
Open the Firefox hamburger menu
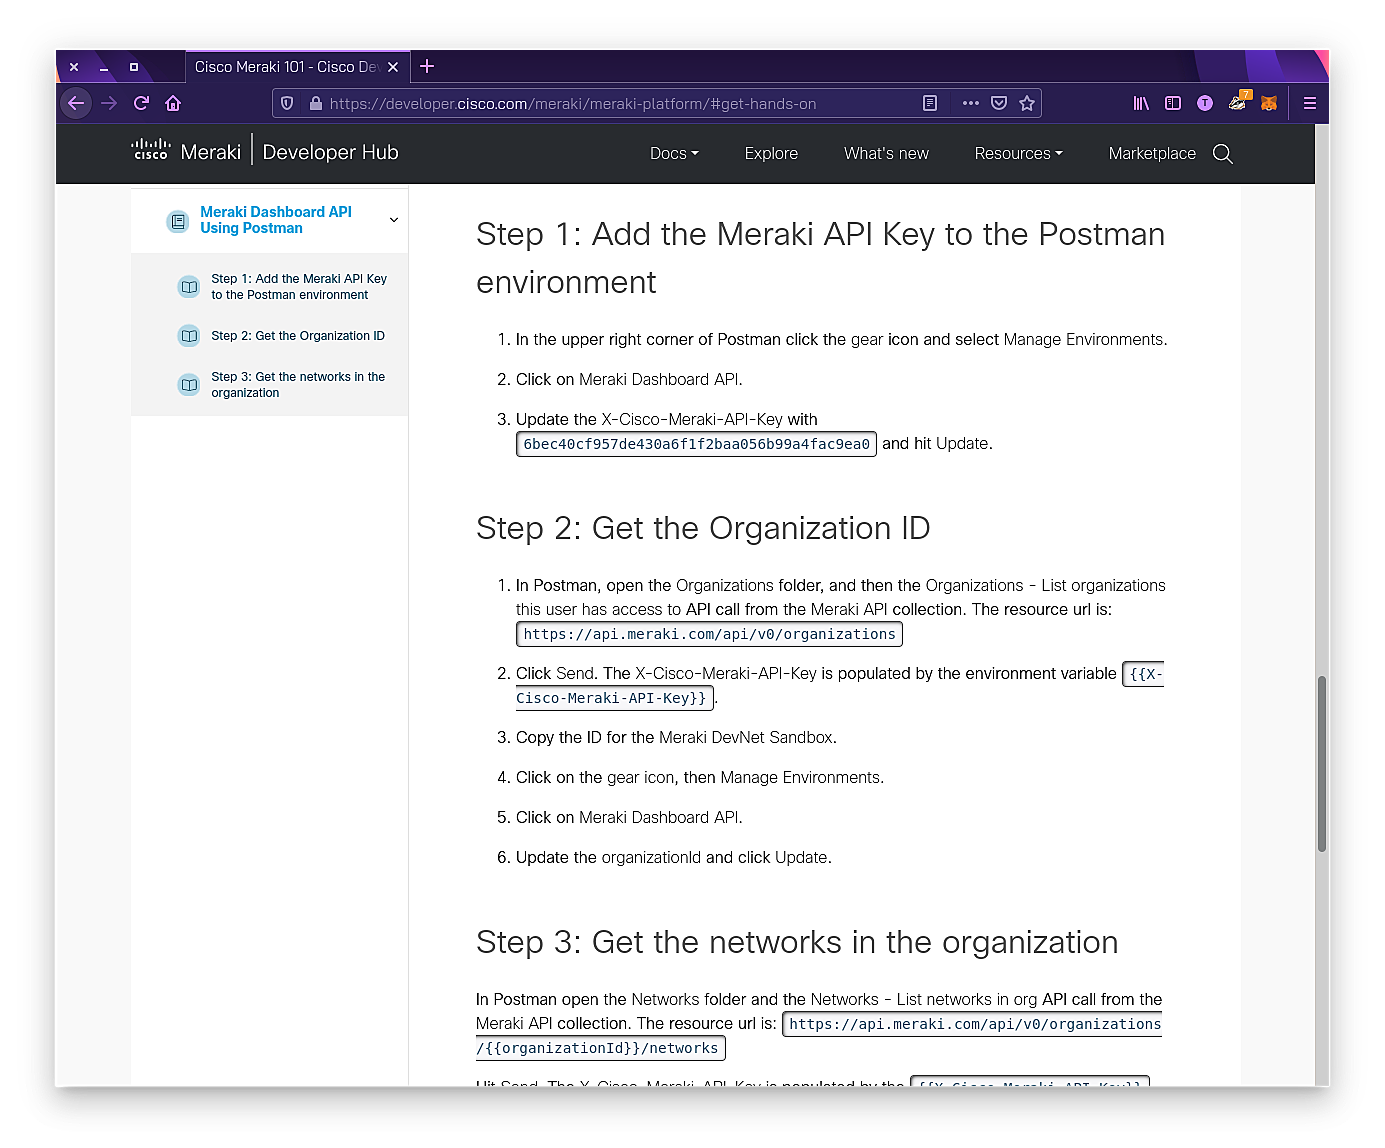[1309, 103]
